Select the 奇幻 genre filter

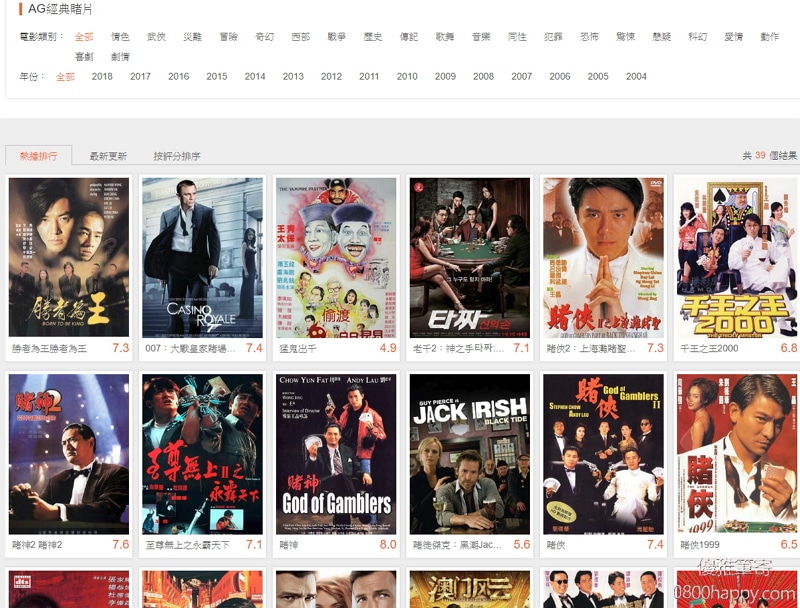pyautogui.click(x=264, y=37)
